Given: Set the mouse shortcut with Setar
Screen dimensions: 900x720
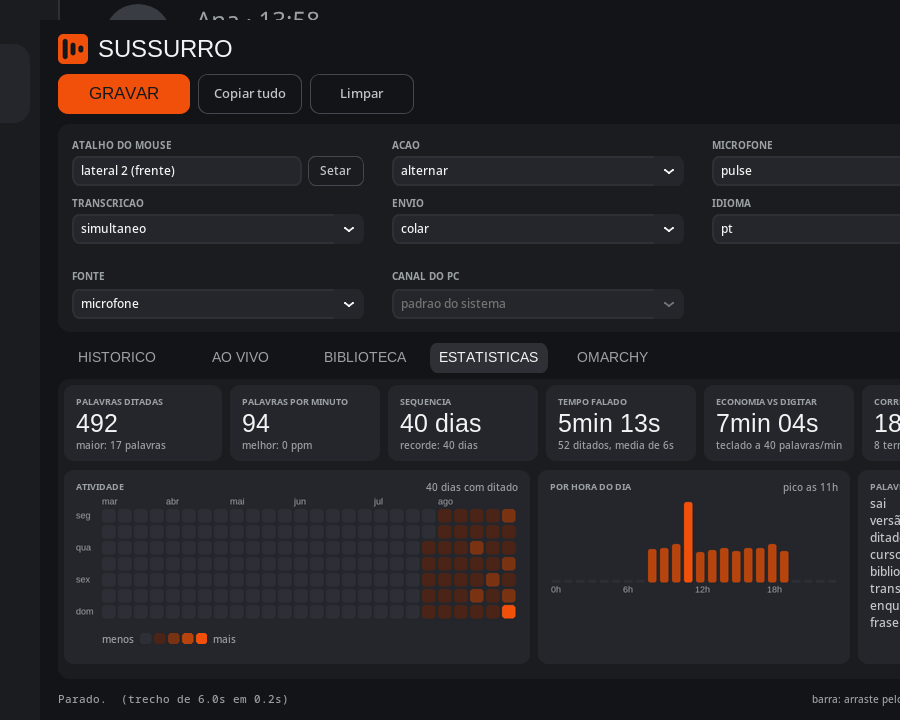Looking at the screenshot, I should [336, 171].
